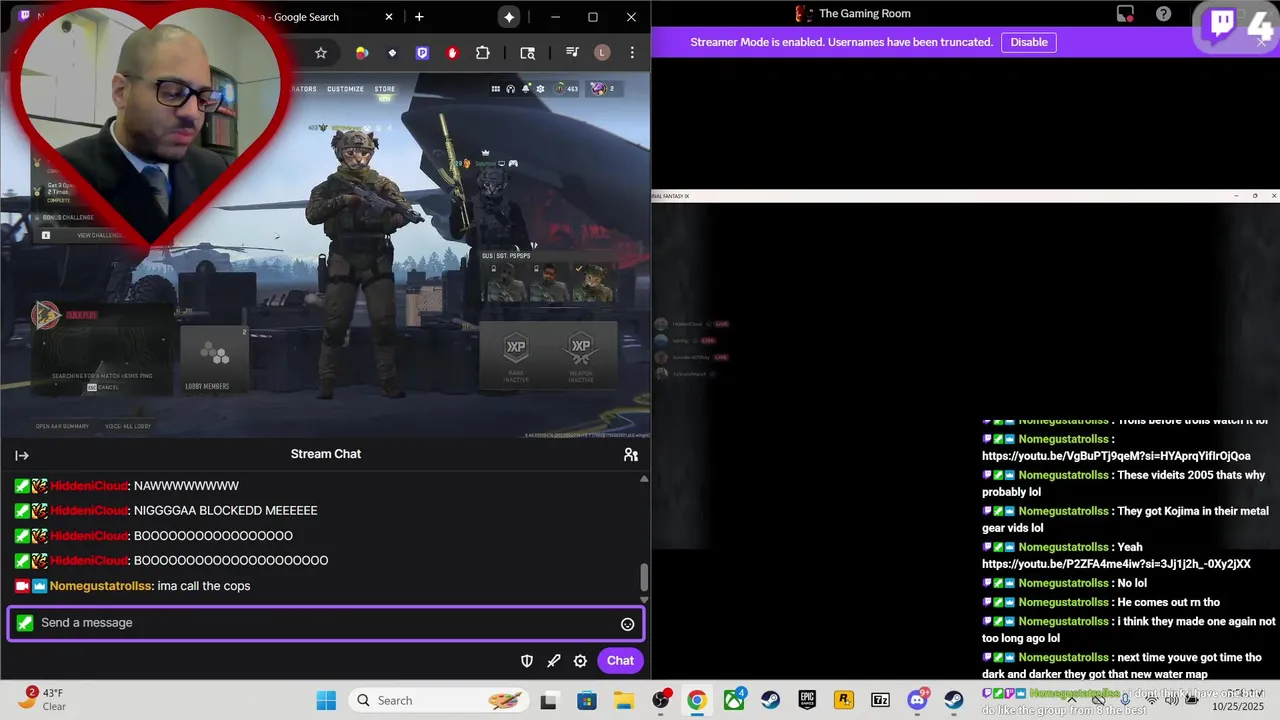
Task: Close the Google Search tab
Action: pyautogui.click(x=388, y=17)
